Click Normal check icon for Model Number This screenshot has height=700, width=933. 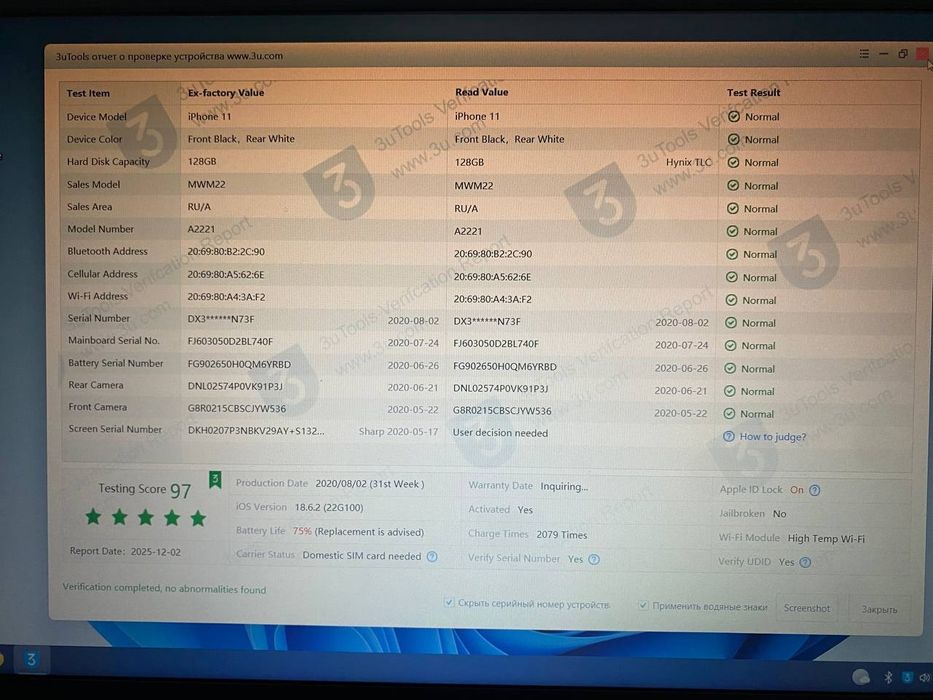(x=732, y=232)
